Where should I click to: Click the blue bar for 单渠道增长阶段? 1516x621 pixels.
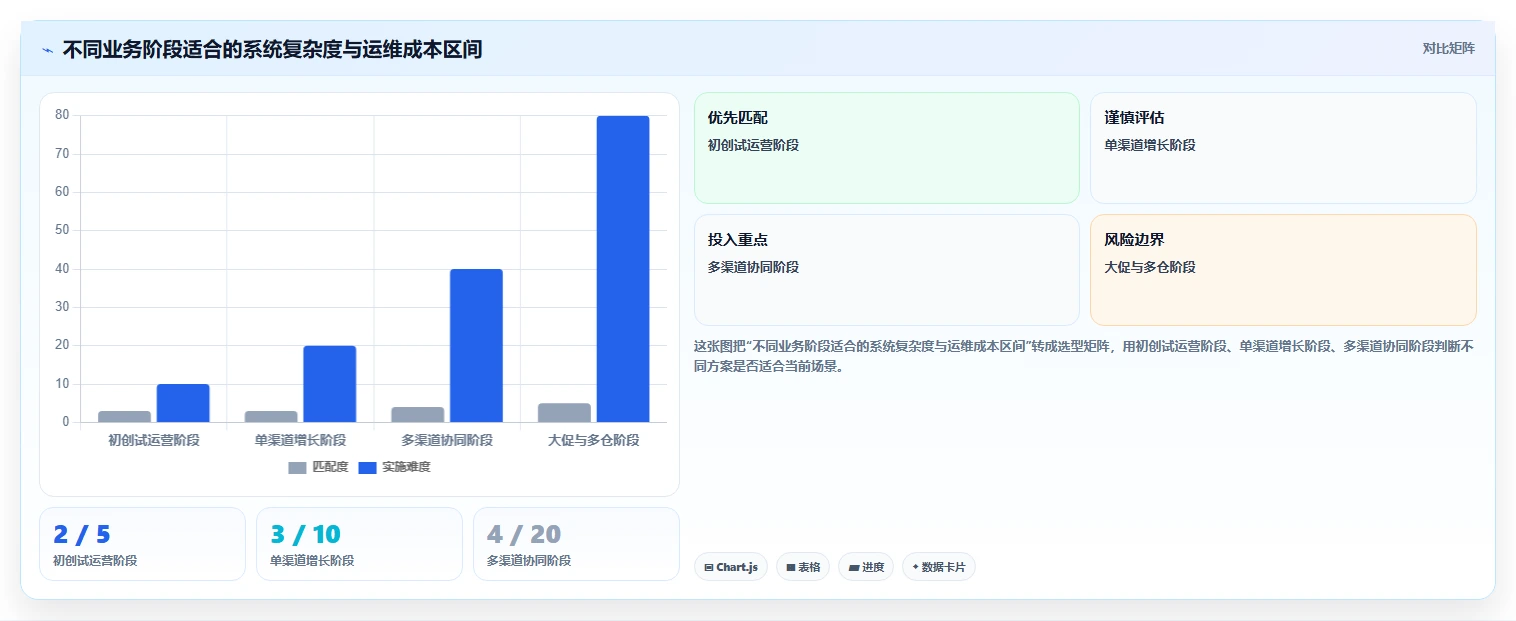[330, 384]
